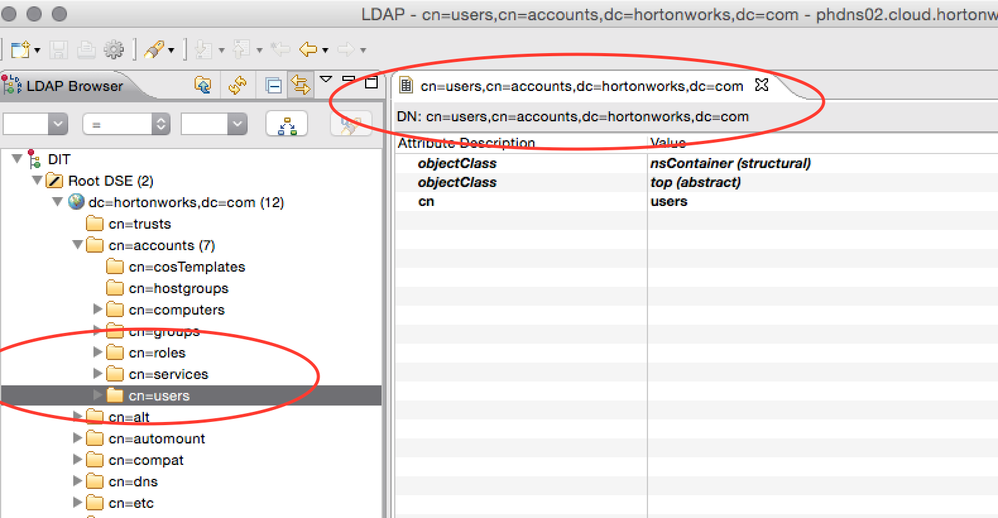998x518 pixels.
Task: Click the cn=trusts folder icon
Action: 95,223
